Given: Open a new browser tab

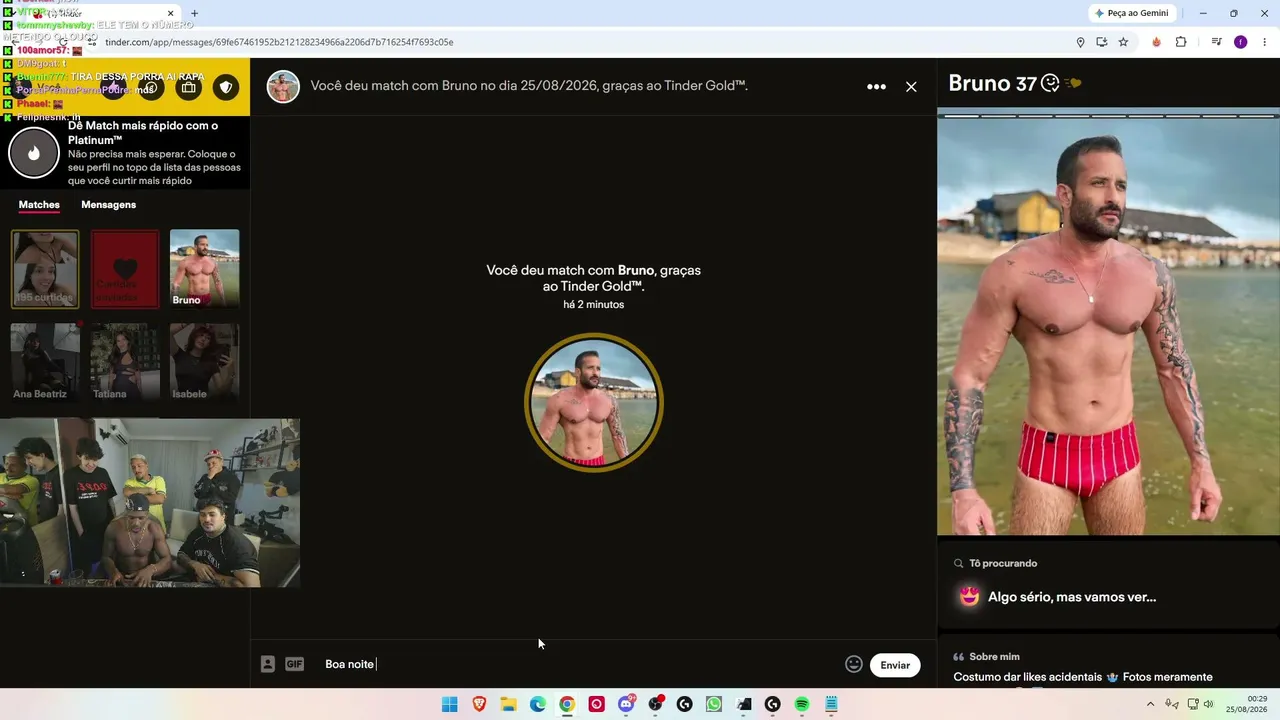Looking at the screenshot, I should click(x=194, y=14).
